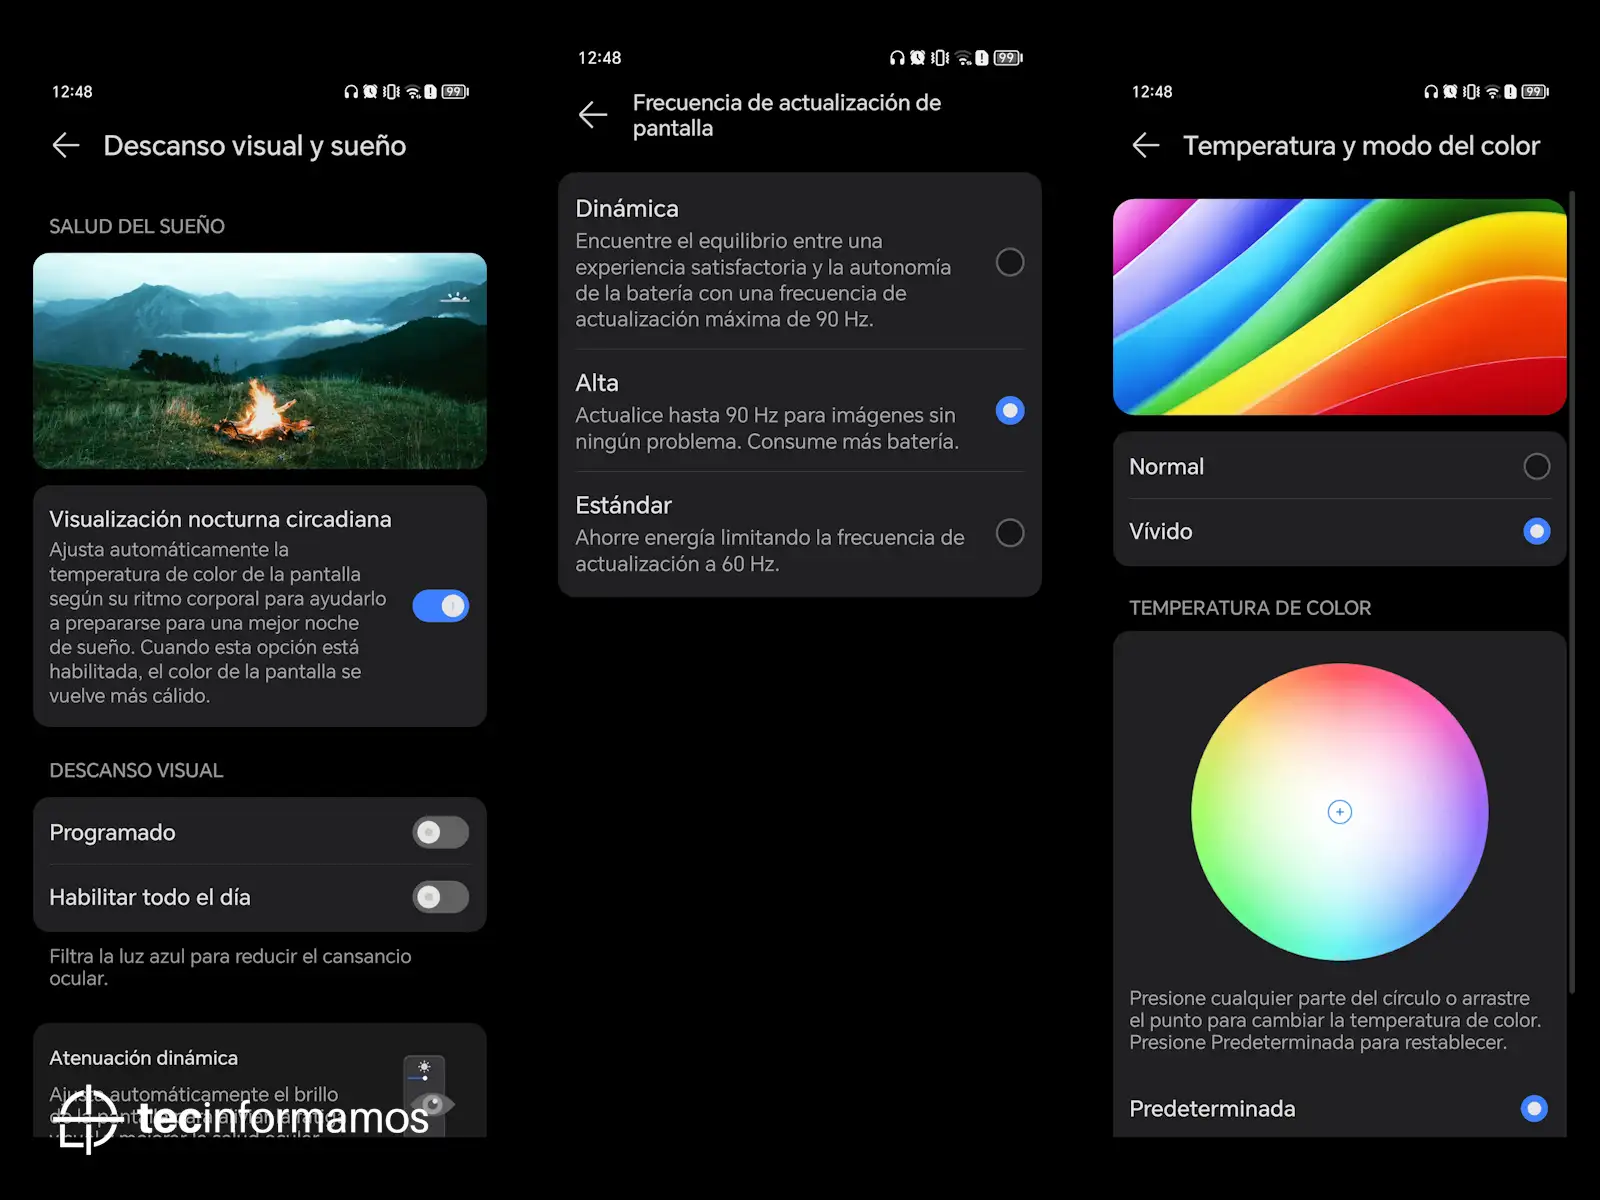This screenshot has width=1600, height=1200.
Task: Tap the rainbow color preview image
Action: (1339, 307)
